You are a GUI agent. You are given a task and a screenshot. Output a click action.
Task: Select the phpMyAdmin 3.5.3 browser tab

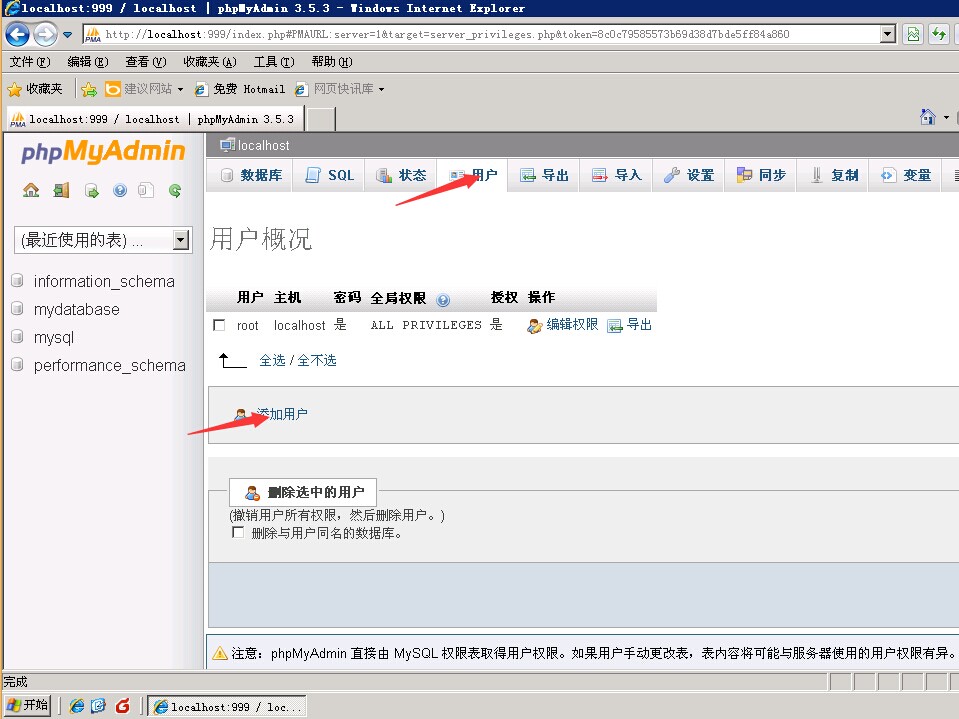pos(155,119)
